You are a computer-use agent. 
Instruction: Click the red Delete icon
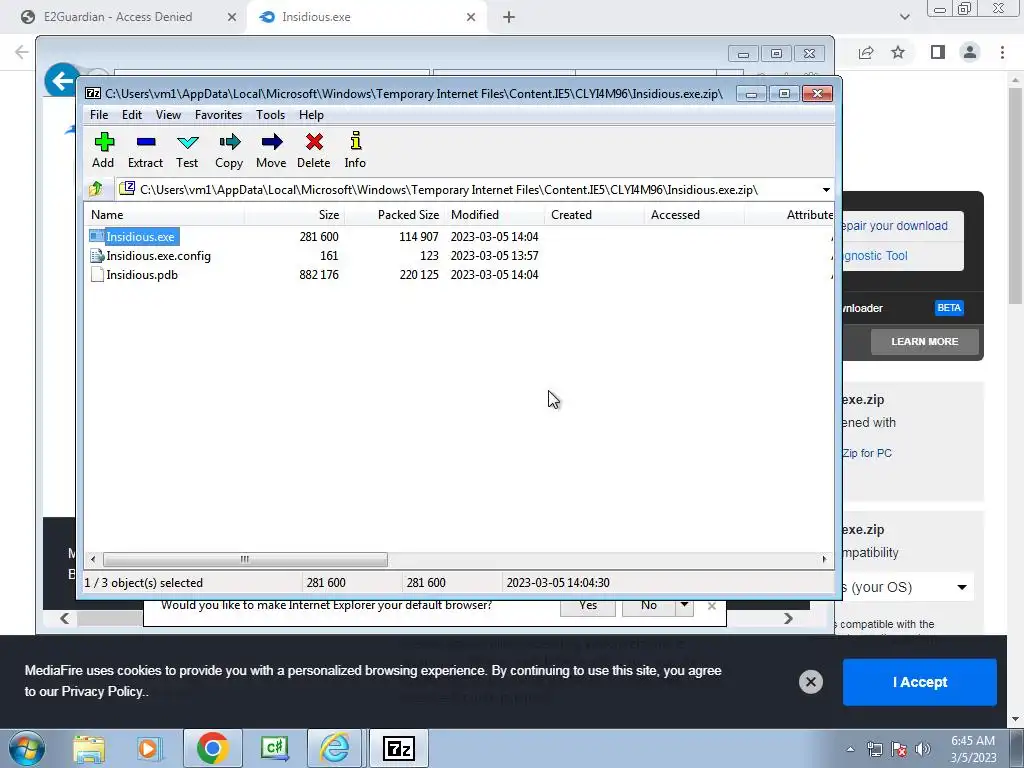point(313,150)
